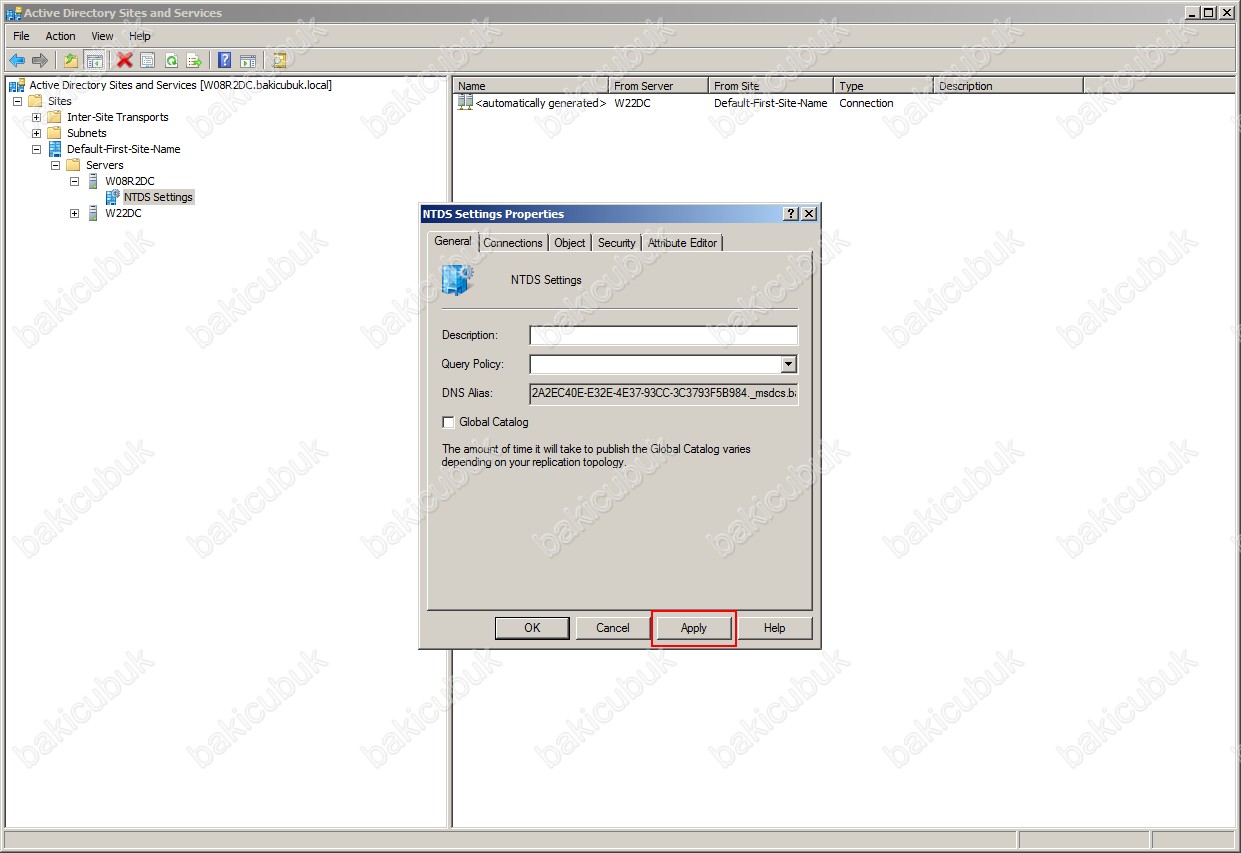Toggle the Show/Hide Console Tree icon
This screenshot has height=853, width=1241.
[x=94, y=60]
